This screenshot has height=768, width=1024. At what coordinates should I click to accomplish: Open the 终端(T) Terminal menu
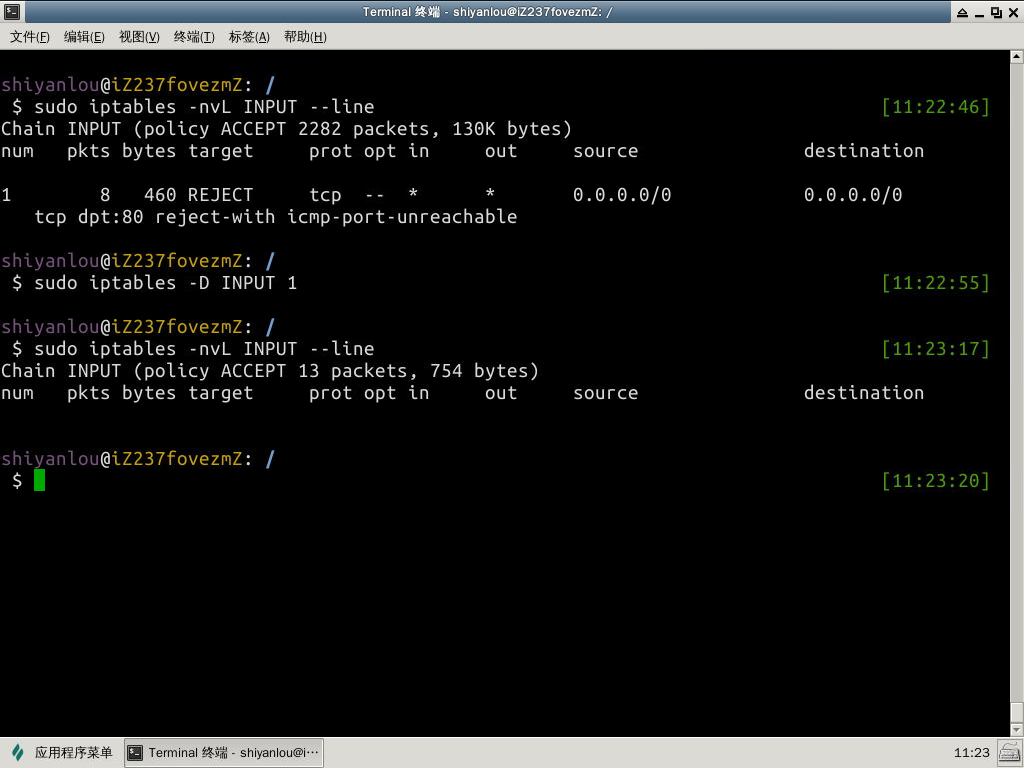[x=194, y=37]
